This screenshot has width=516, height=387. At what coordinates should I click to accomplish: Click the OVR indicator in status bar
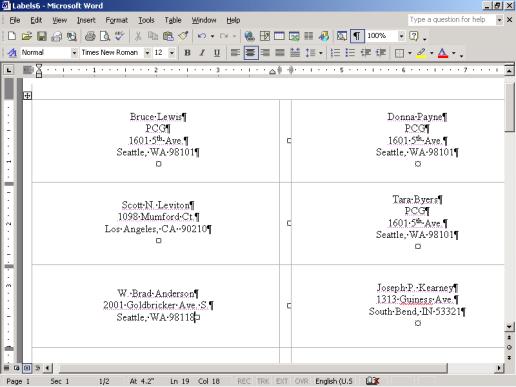pyautogui.click(x=301, y=381)
